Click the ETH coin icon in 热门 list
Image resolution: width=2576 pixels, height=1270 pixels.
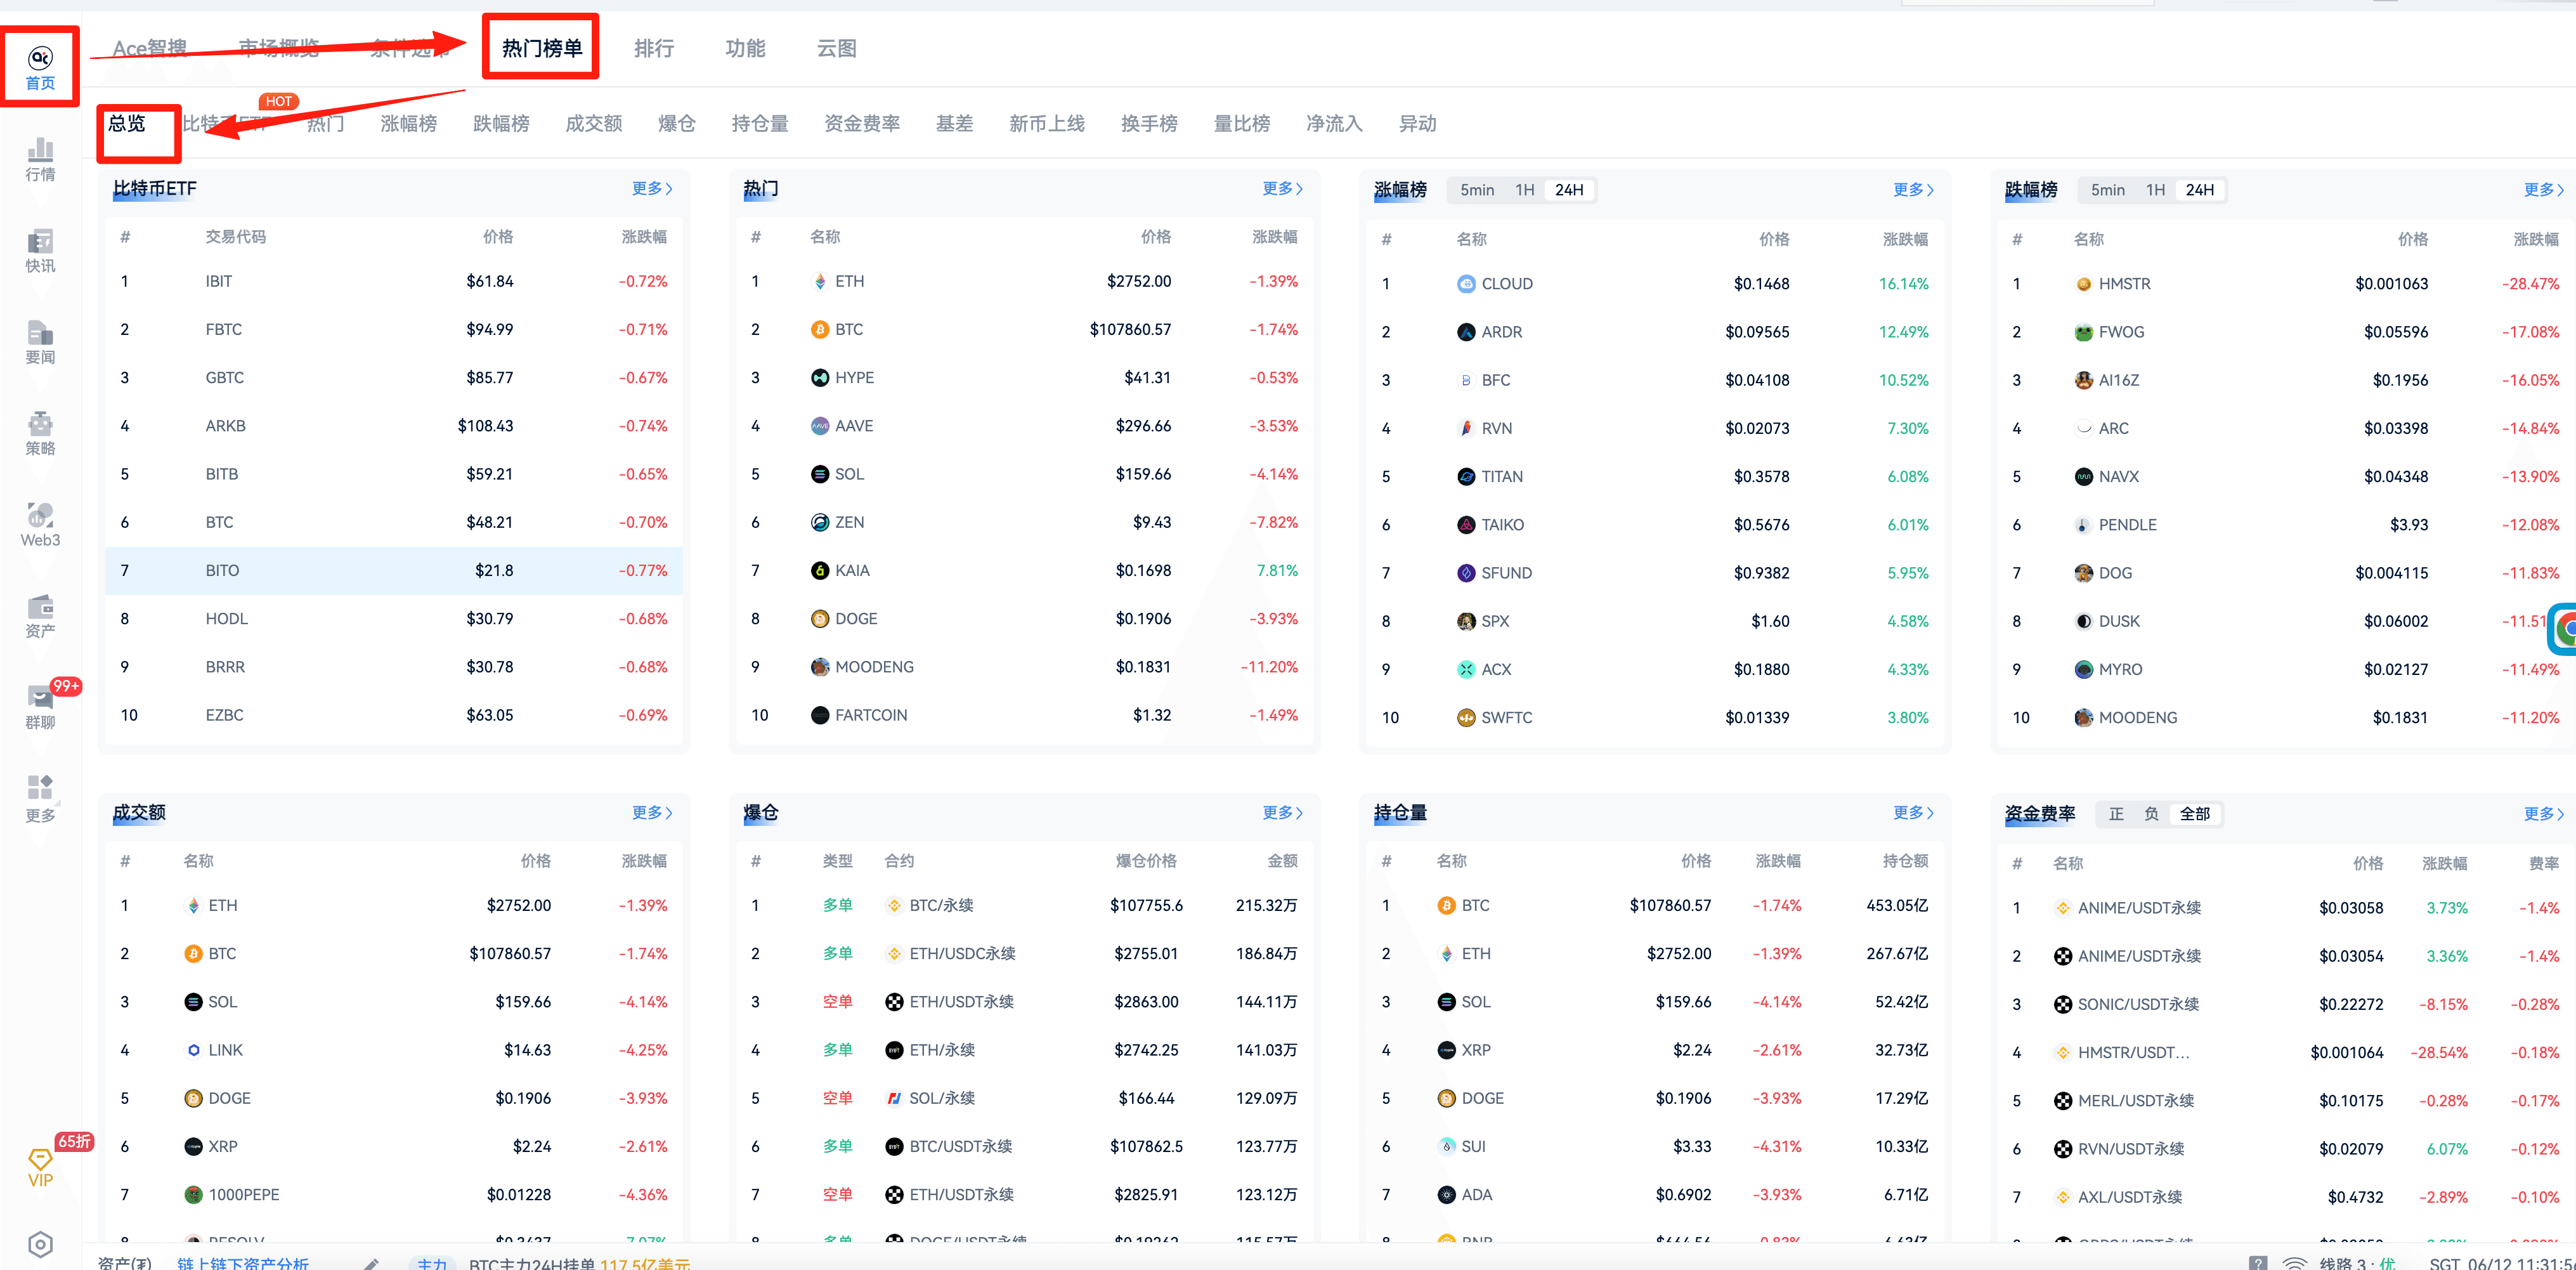pyautogui.click(x=820, y=281)
